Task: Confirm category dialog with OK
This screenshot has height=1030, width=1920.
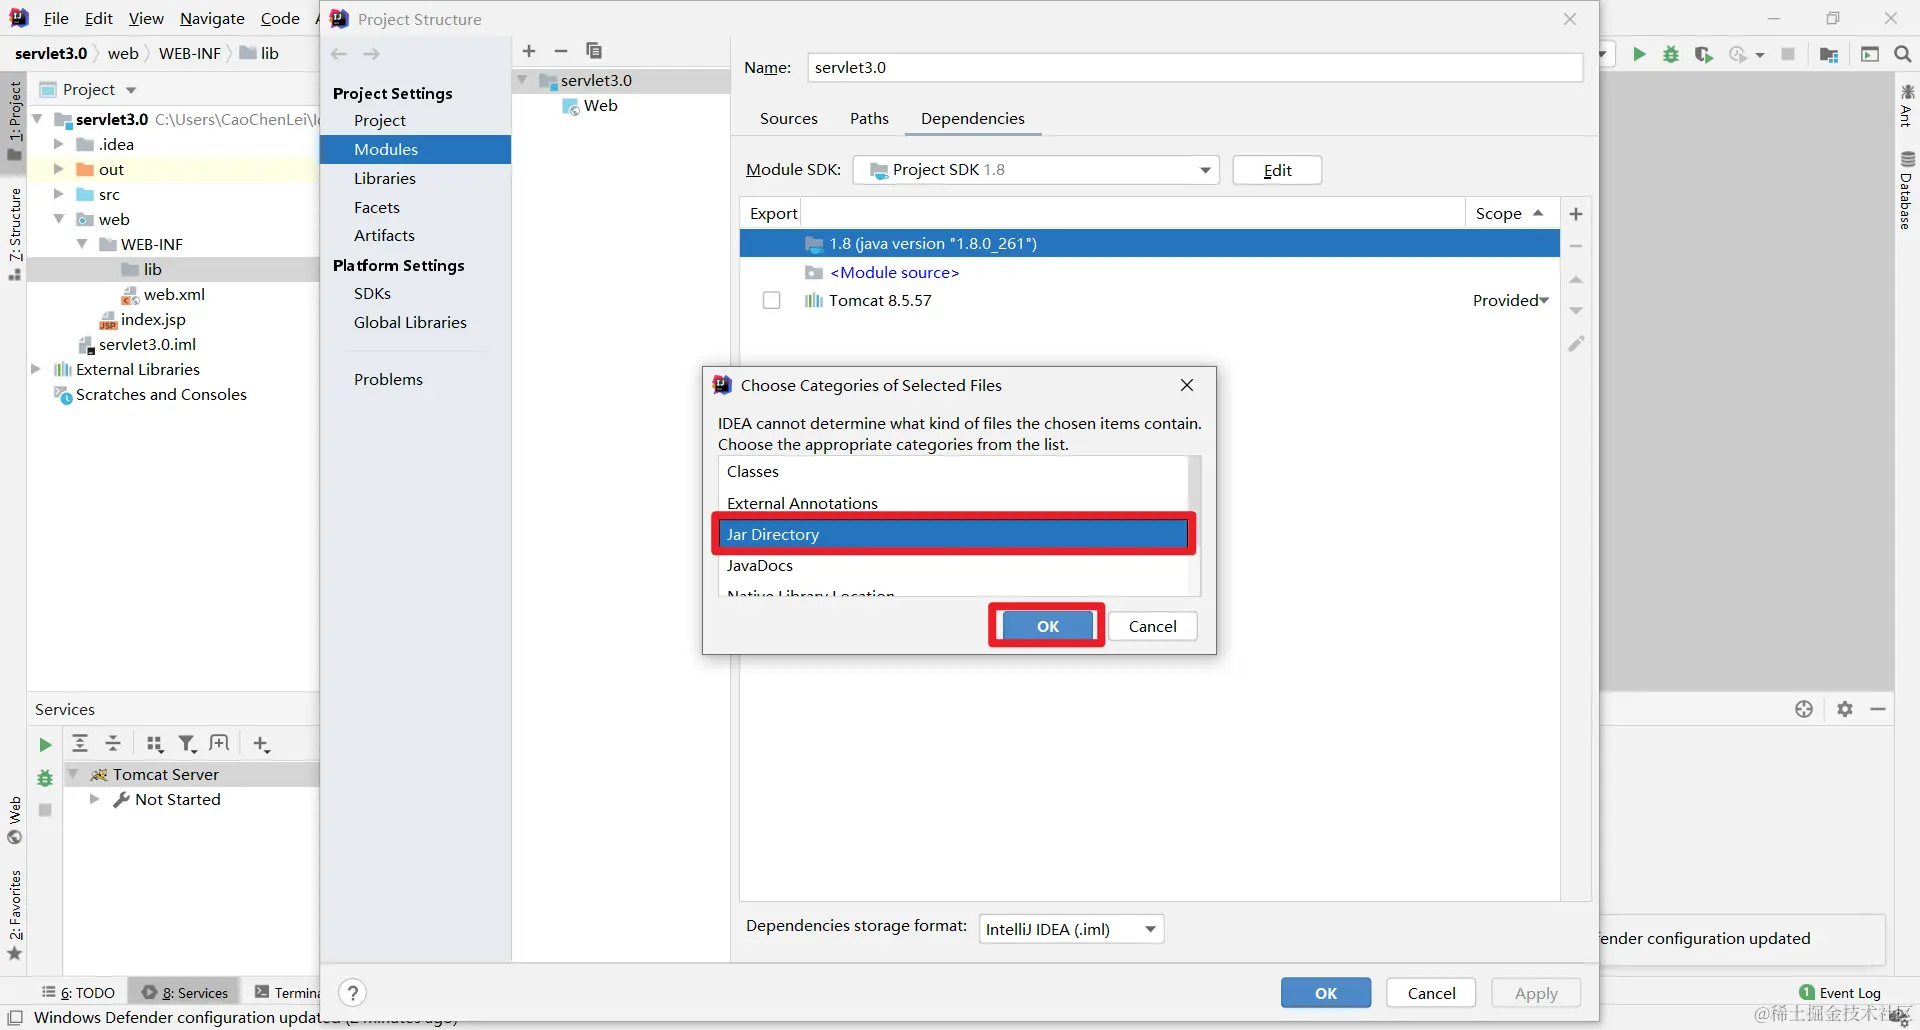Action: 1047,626
